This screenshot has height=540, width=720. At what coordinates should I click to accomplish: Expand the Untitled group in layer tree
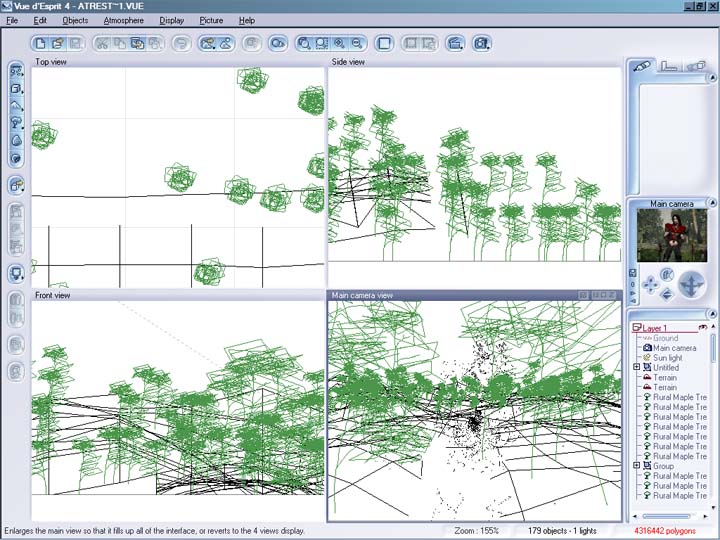point(637,368)
